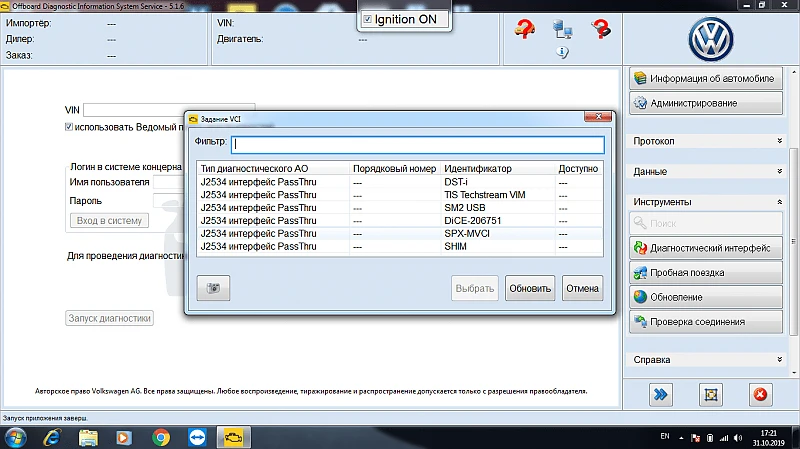Open Windows Start menu

coord(15,438)
